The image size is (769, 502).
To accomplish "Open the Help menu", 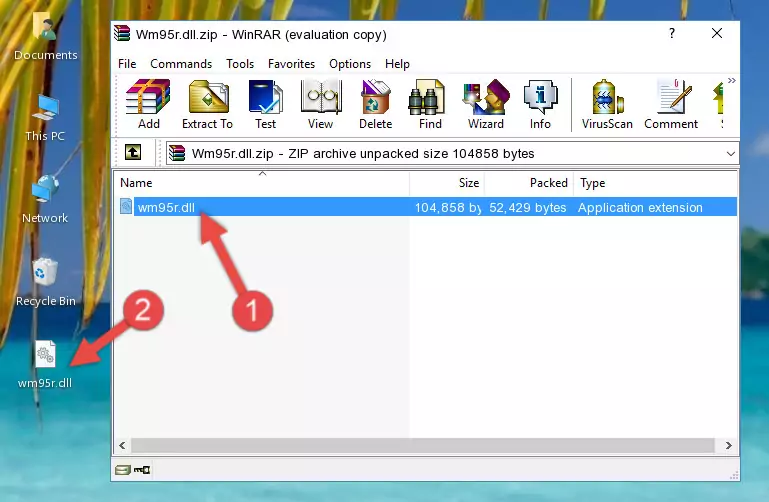I will (x=397, y=64).
